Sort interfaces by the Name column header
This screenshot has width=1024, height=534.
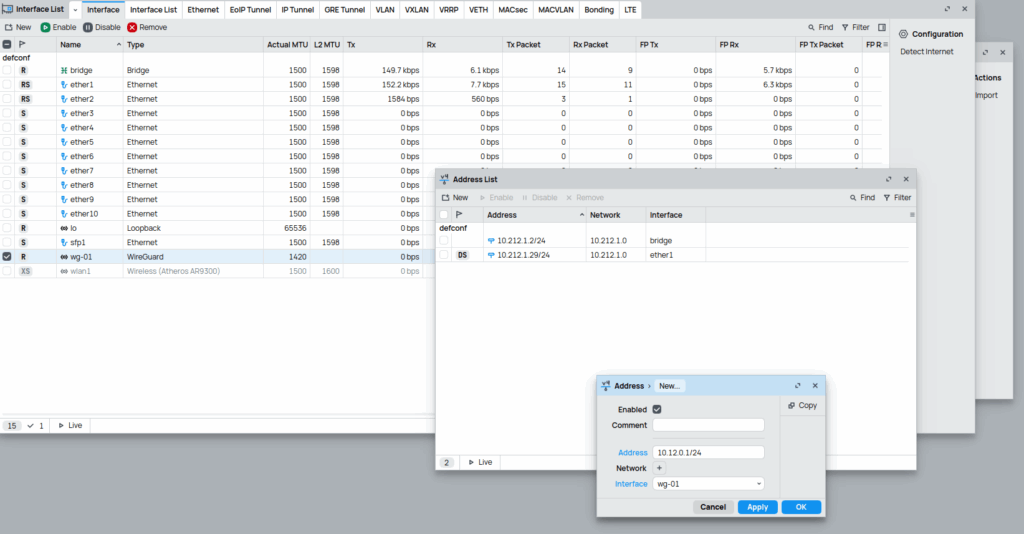click(x=70, y=45)
